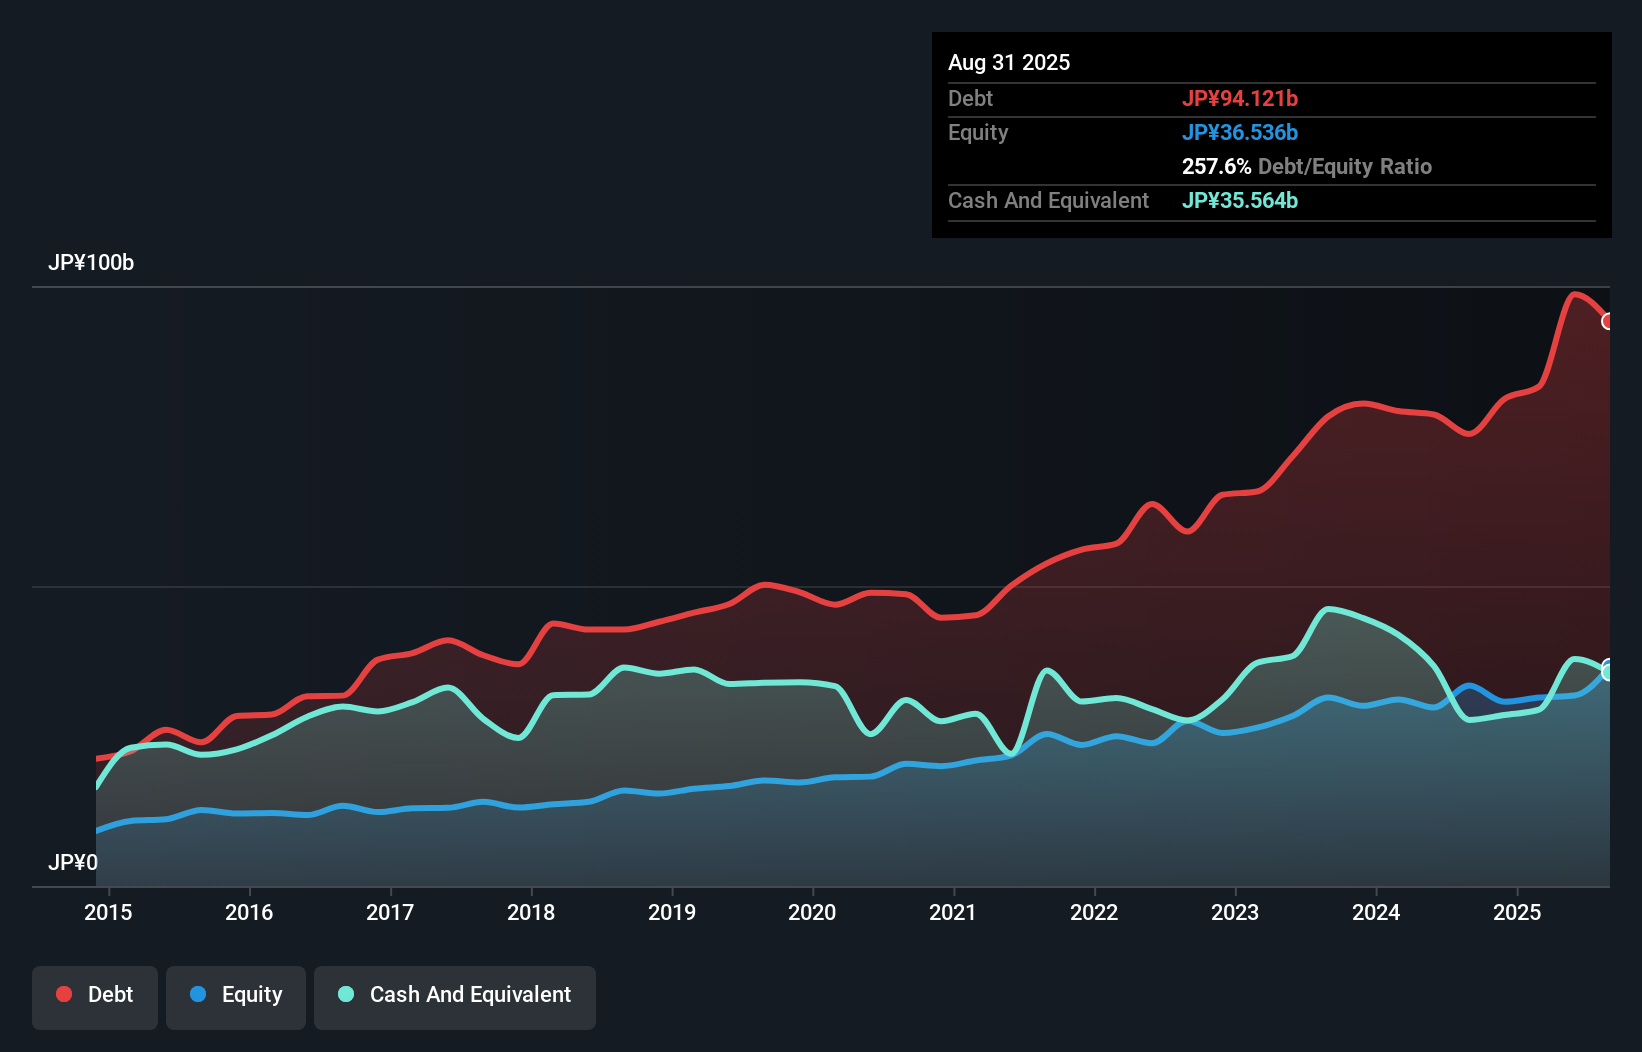Select the circular debt marker at chart end
This screenshot has width=1642, height=1052.
1608,322
